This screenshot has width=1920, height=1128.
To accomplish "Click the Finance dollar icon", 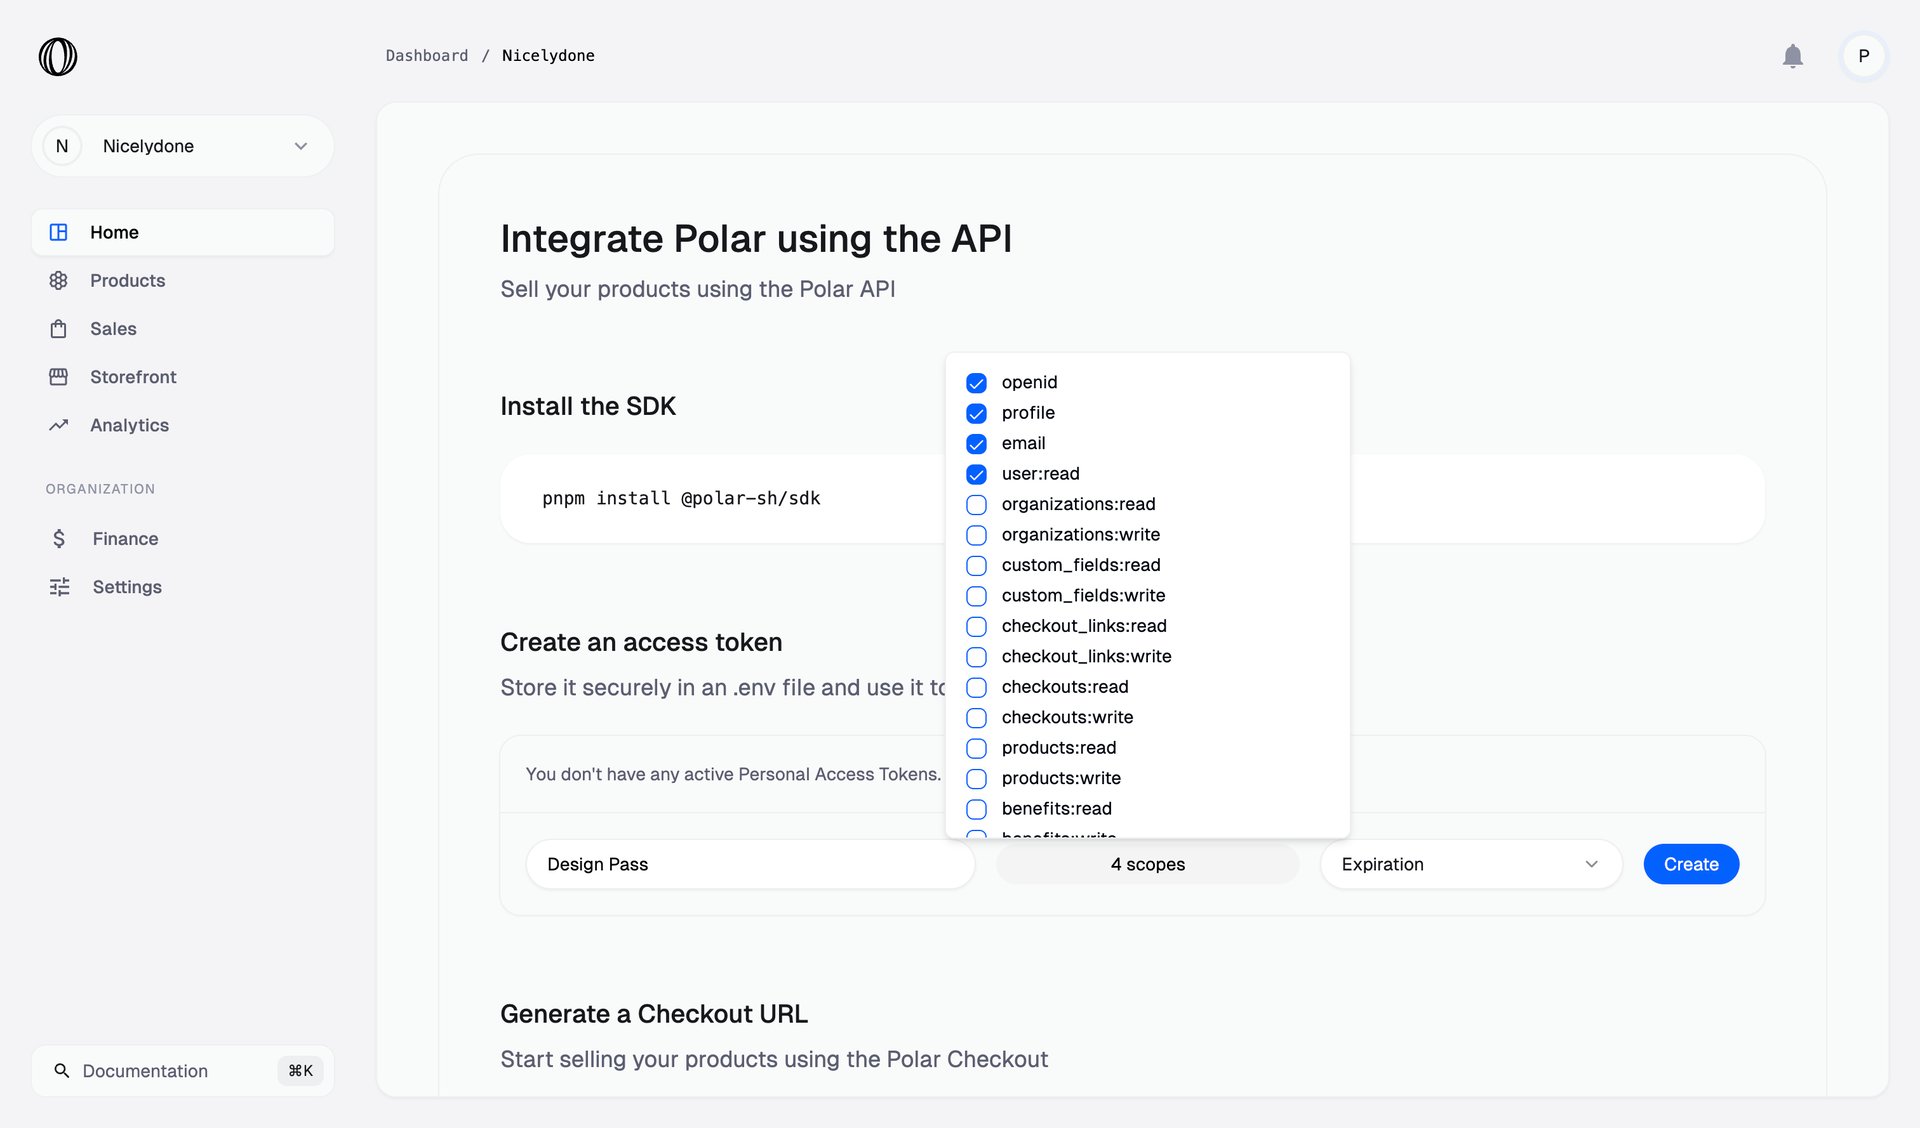I will pos(59,538).
